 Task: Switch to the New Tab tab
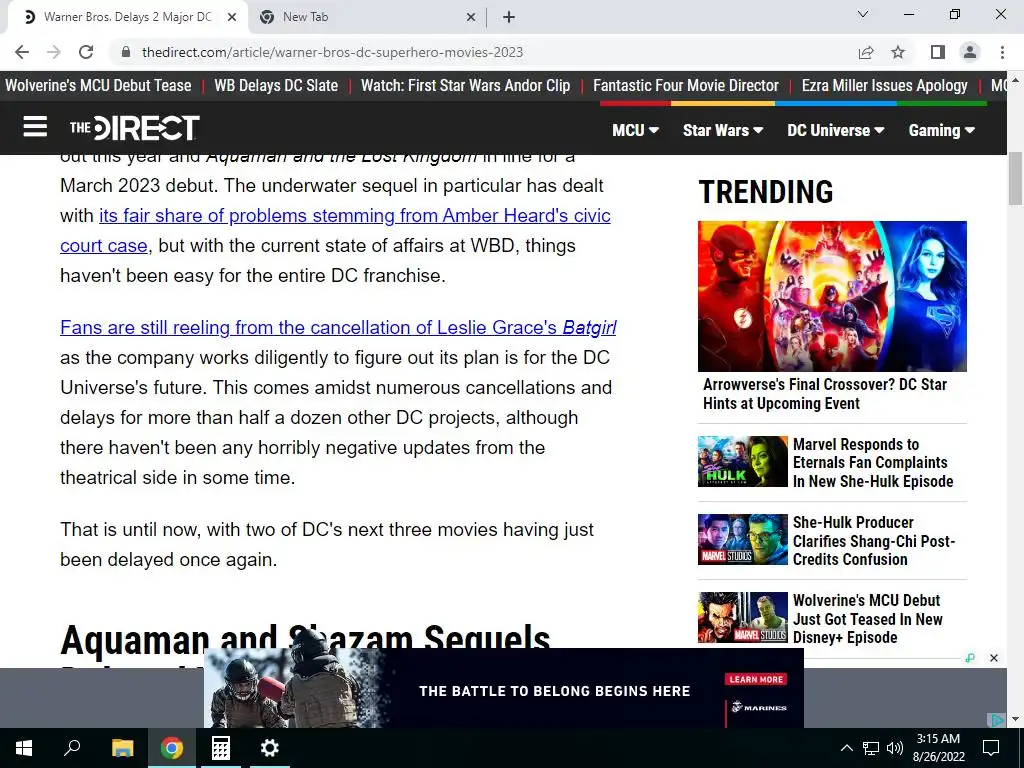(x=367, y=18)
